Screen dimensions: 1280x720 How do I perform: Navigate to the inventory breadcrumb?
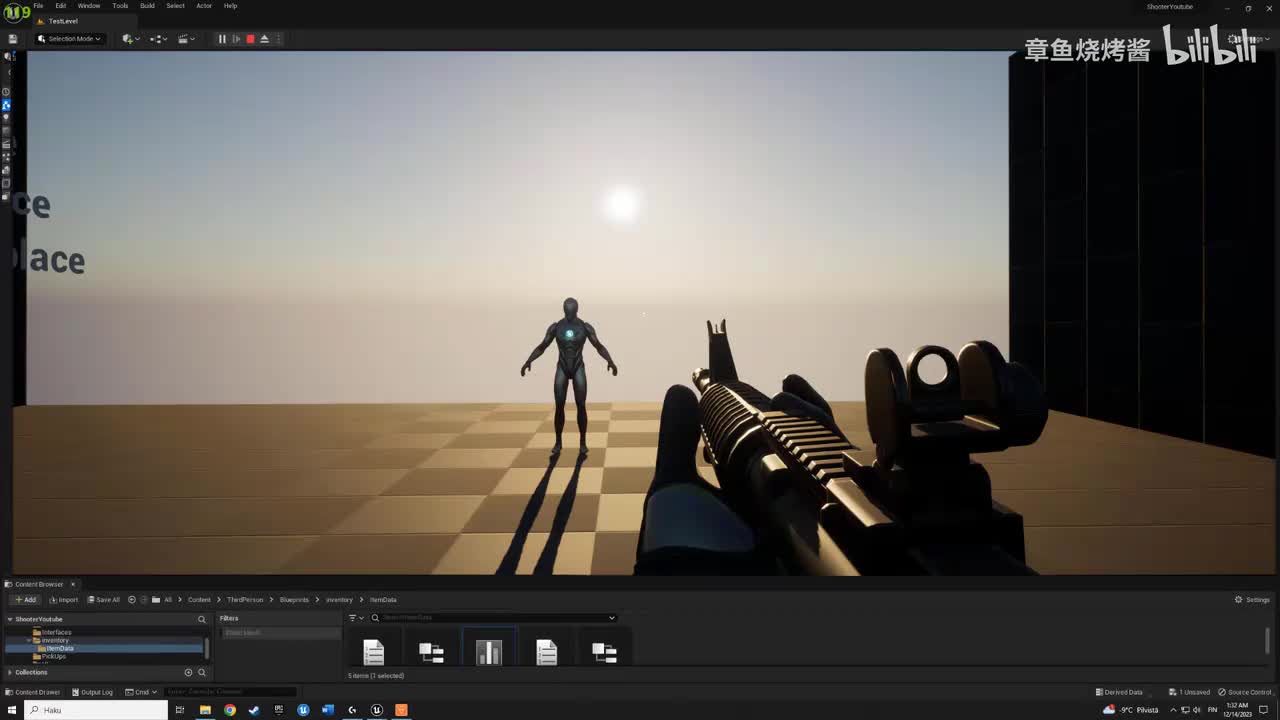pos(339,600)
